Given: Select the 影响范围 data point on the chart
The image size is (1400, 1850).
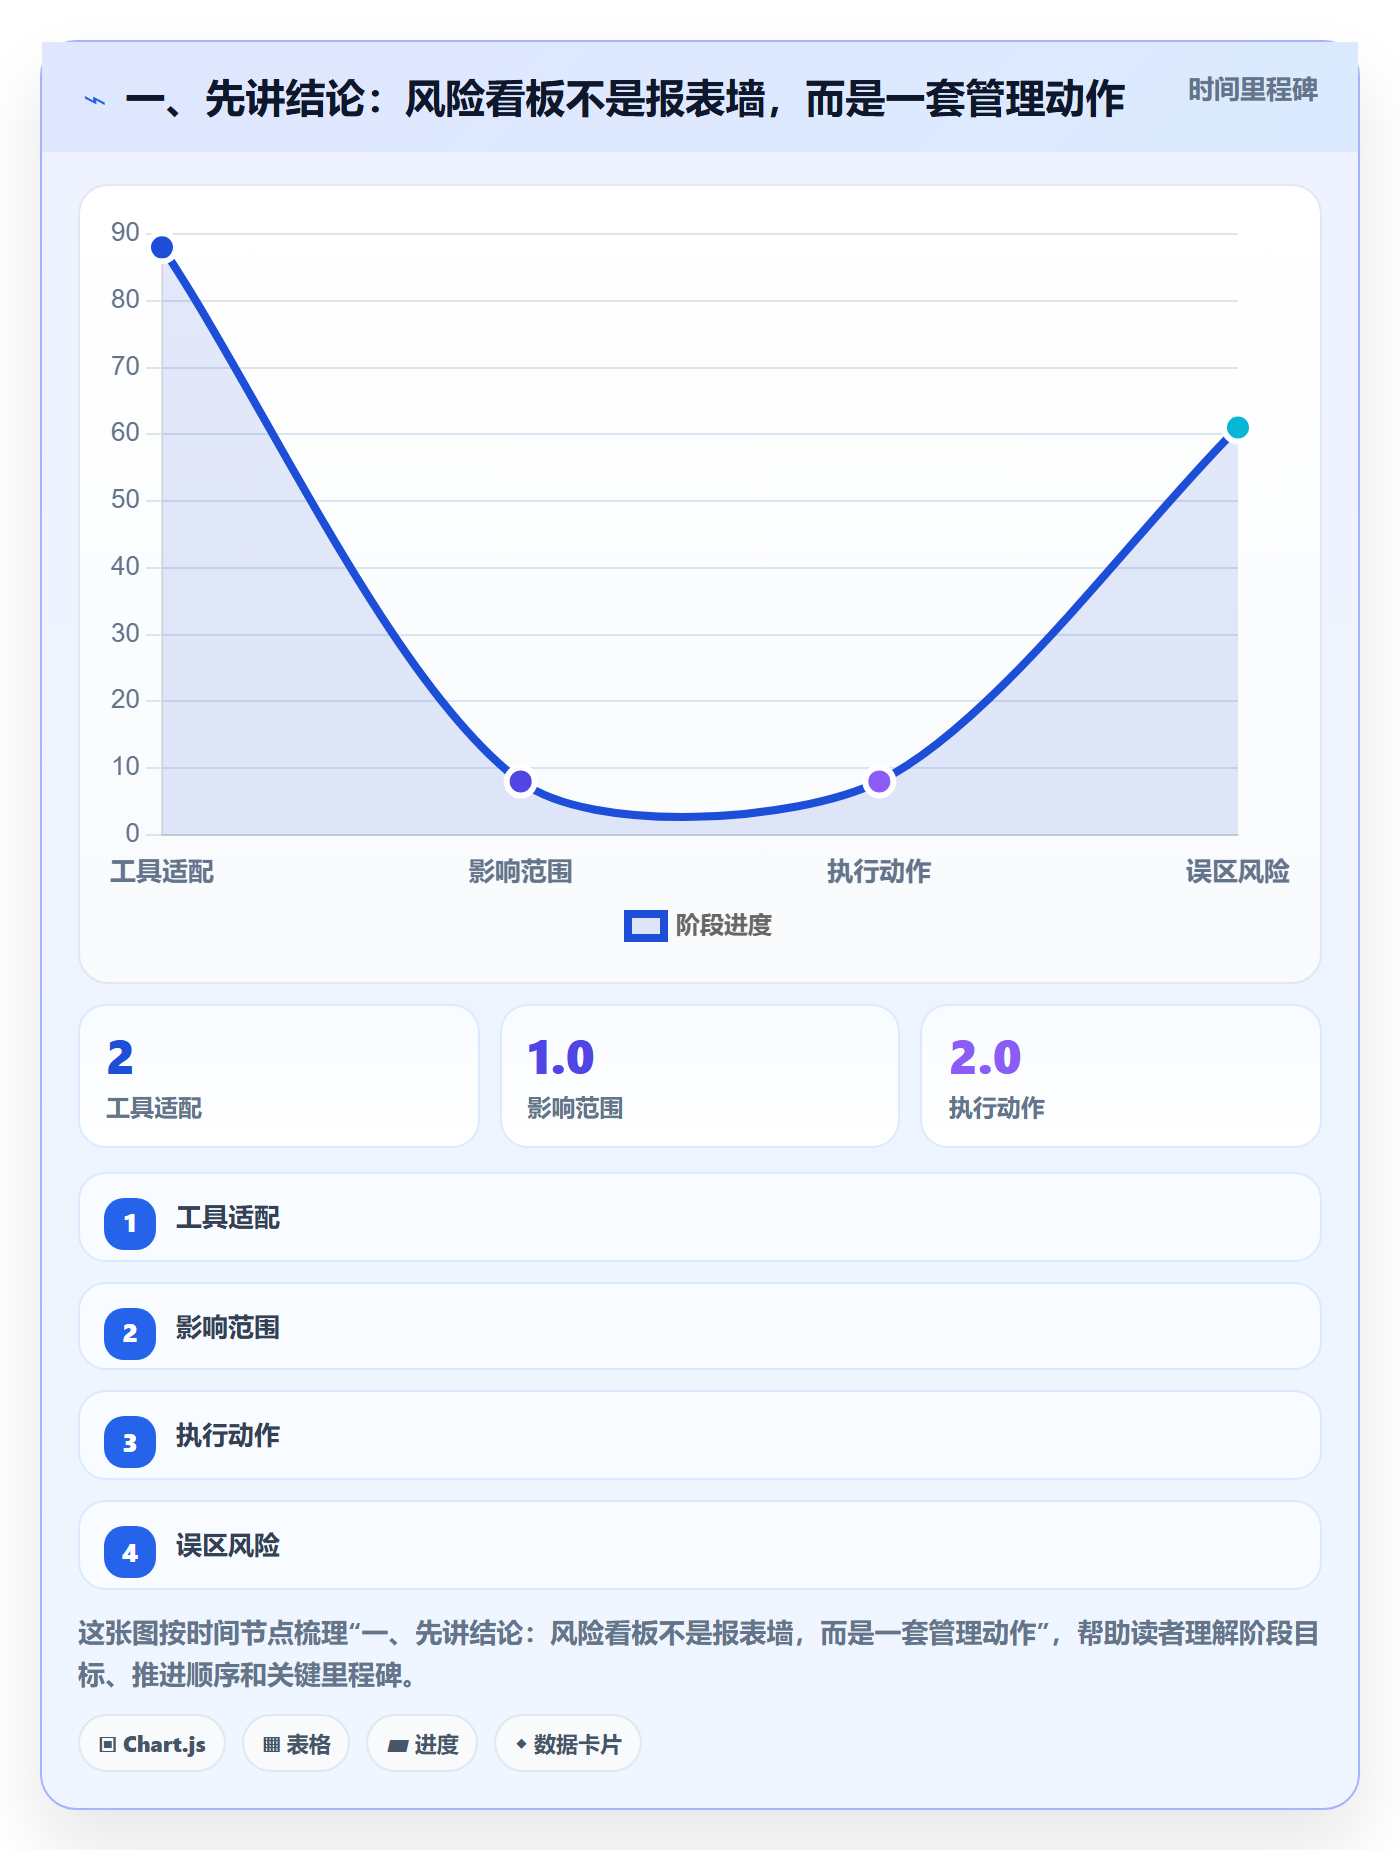Looking at the screenshot, I should pos(520,781).
